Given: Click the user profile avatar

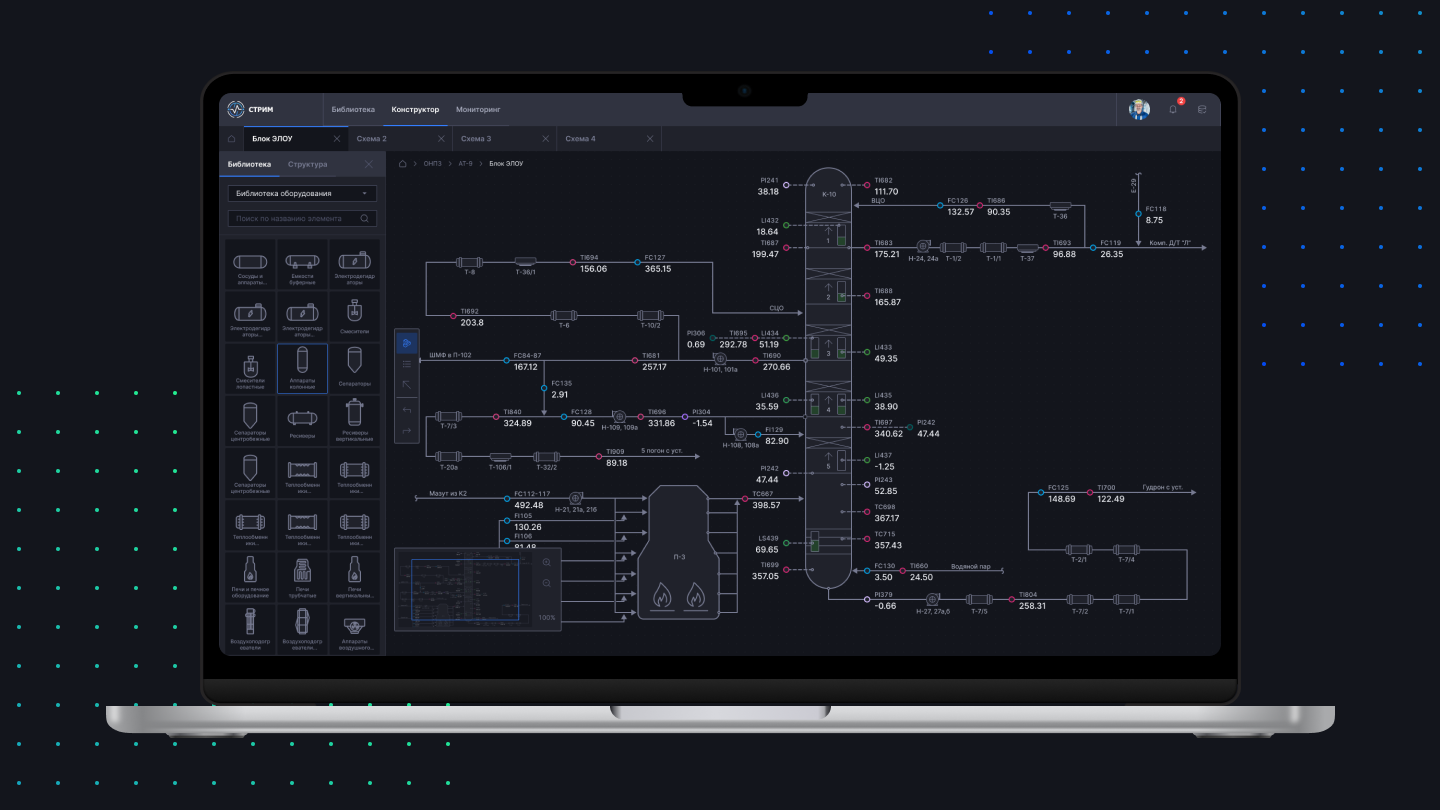Looking at the screenshot, I should click(x=1139, y=109).
